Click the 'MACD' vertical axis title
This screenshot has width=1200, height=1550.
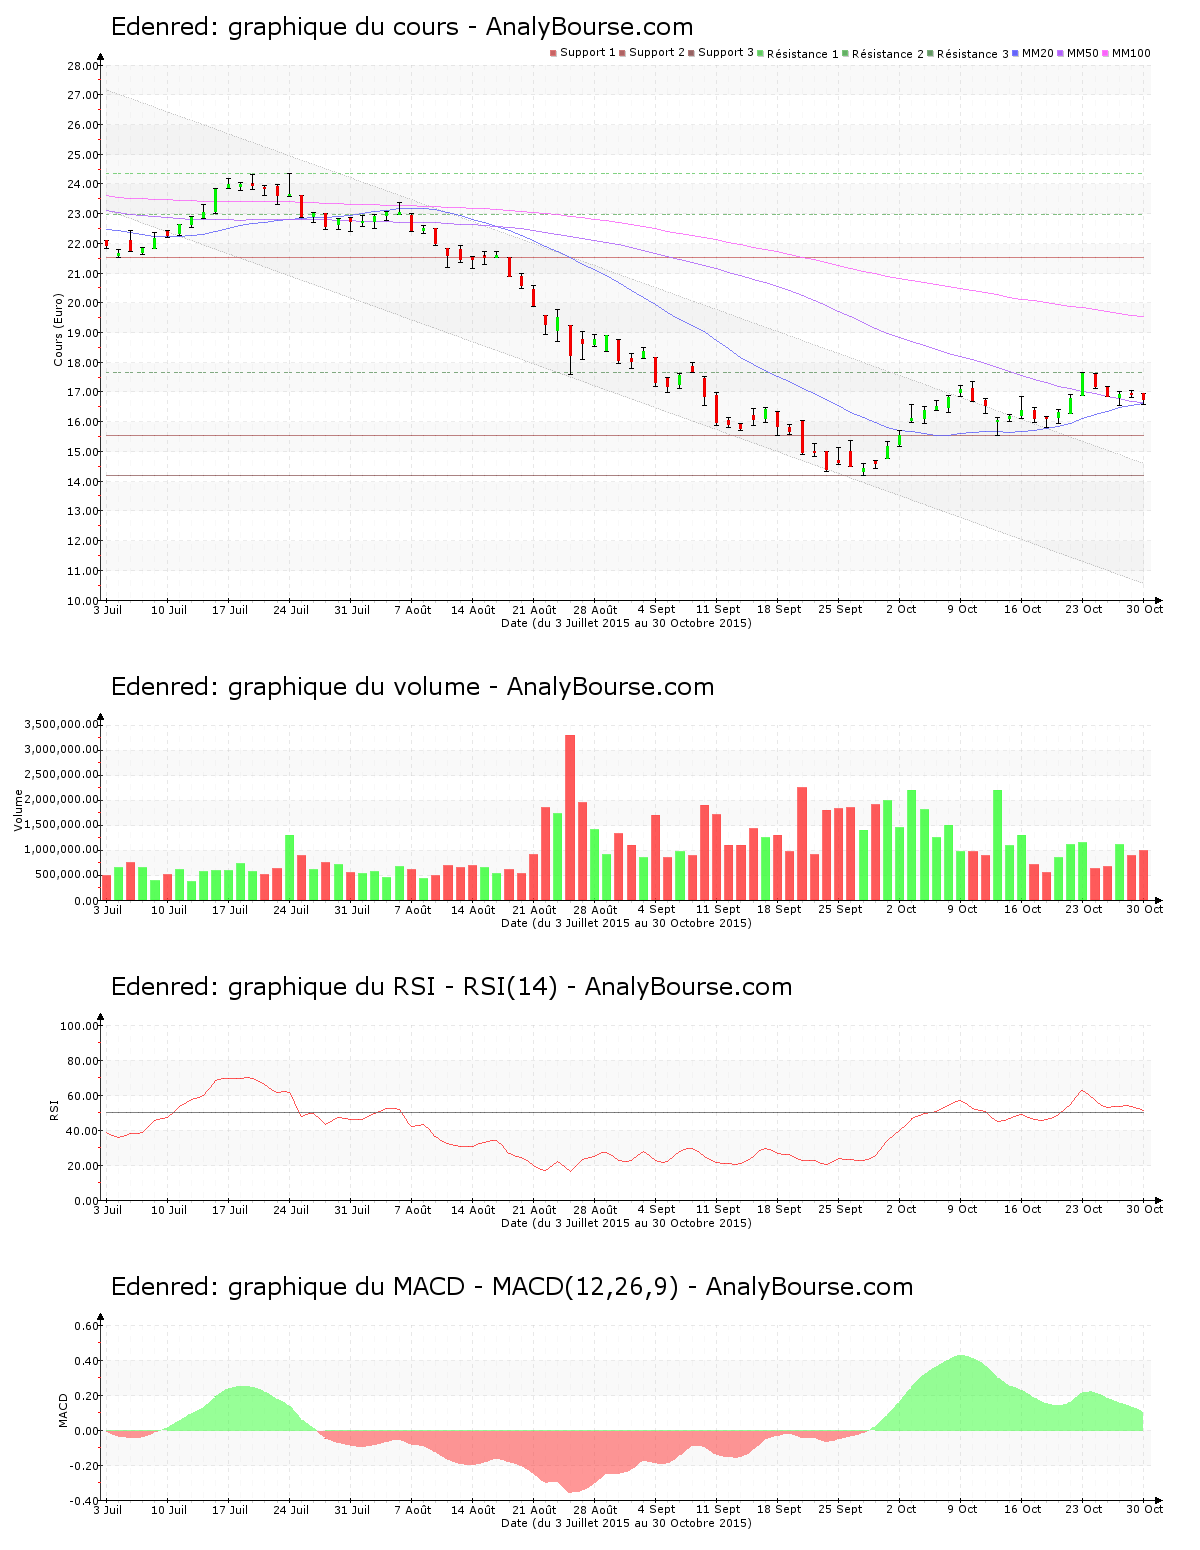[63, 1410]
